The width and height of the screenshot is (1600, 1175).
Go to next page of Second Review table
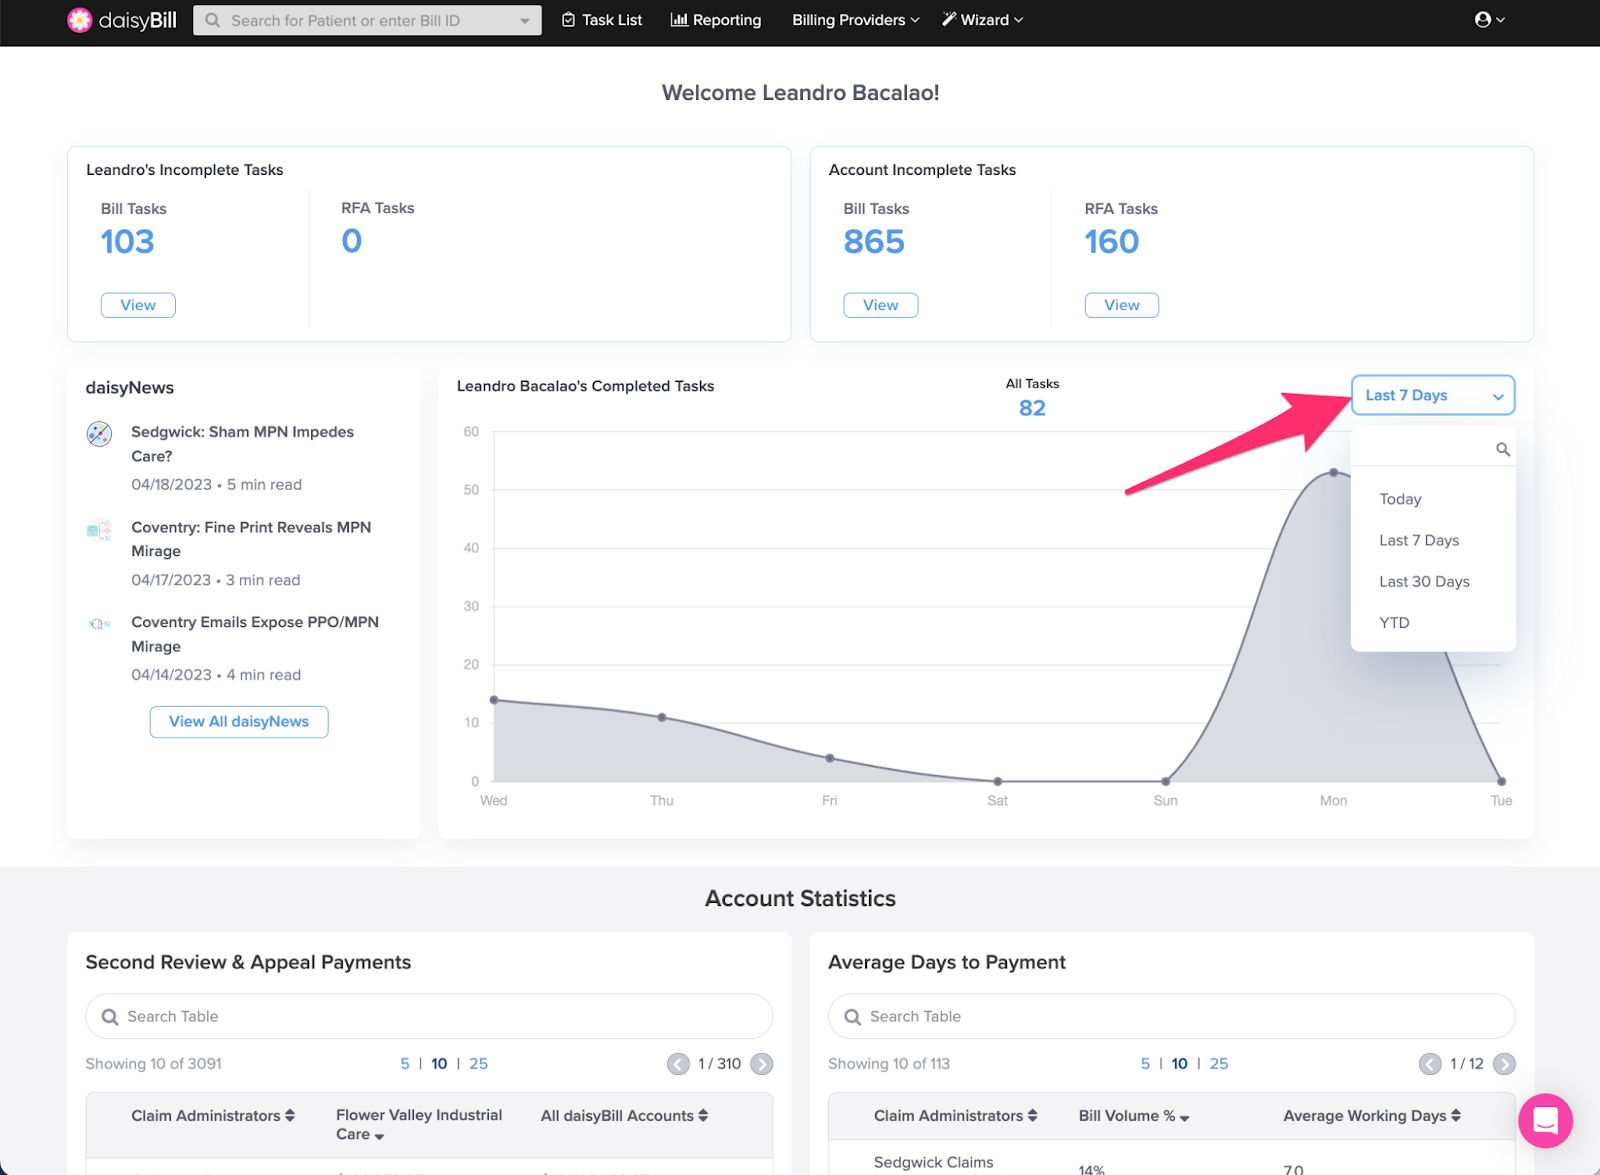(762, 1064)
